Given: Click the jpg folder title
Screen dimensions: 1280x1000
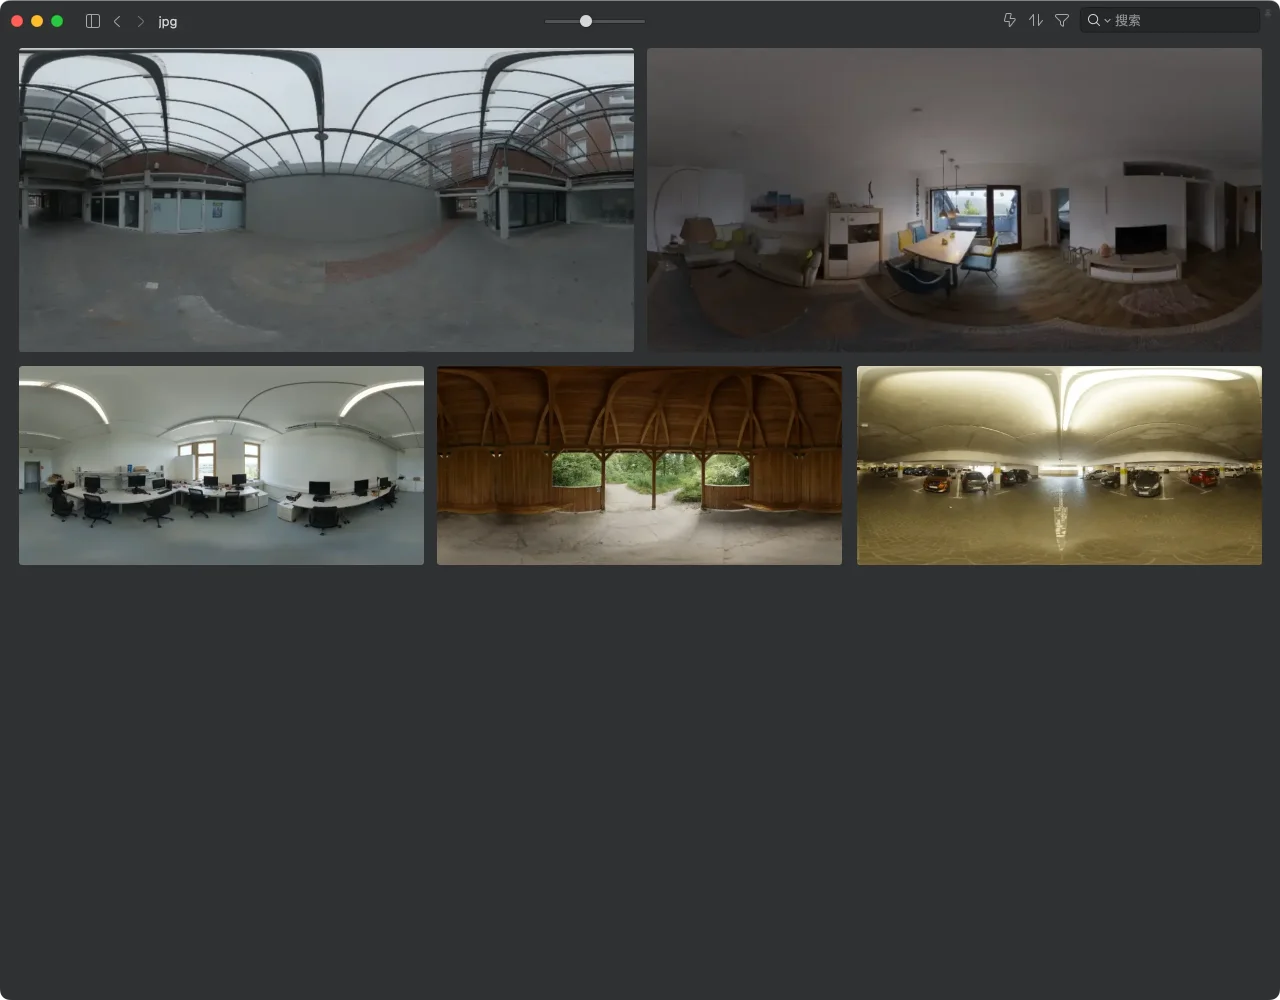Looking at the screenshot, I should tap(167, 21).
